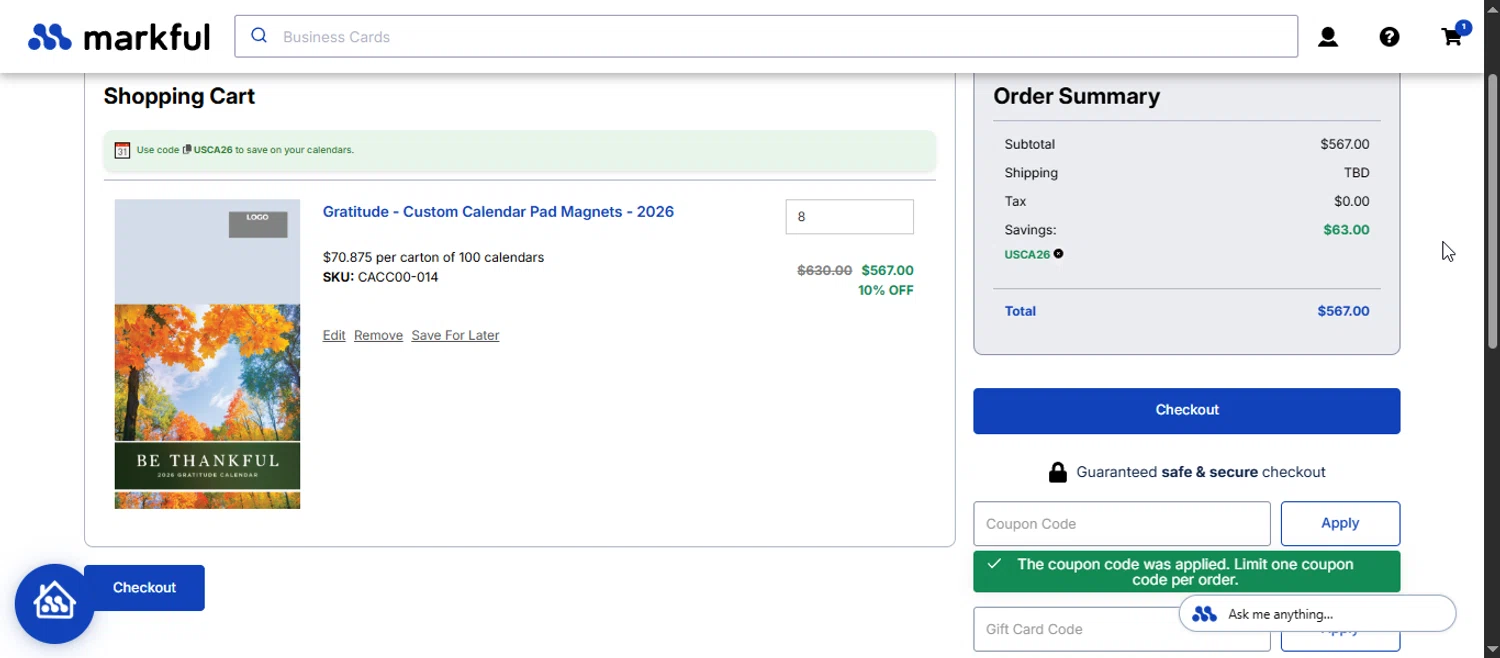This screenshot has height=658, width=1500.
Task: Click Apply next to Coupon Code
Action: (x=1340, y=524)
